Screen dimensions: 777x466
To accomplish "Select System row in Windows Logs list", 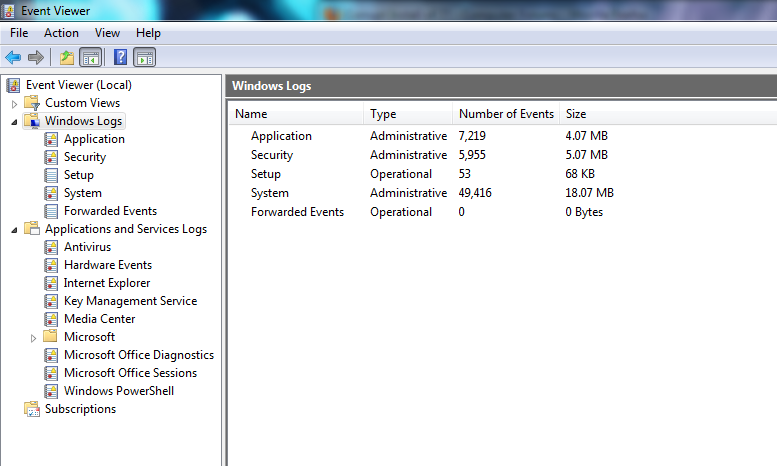I will [x=270, y=193].
